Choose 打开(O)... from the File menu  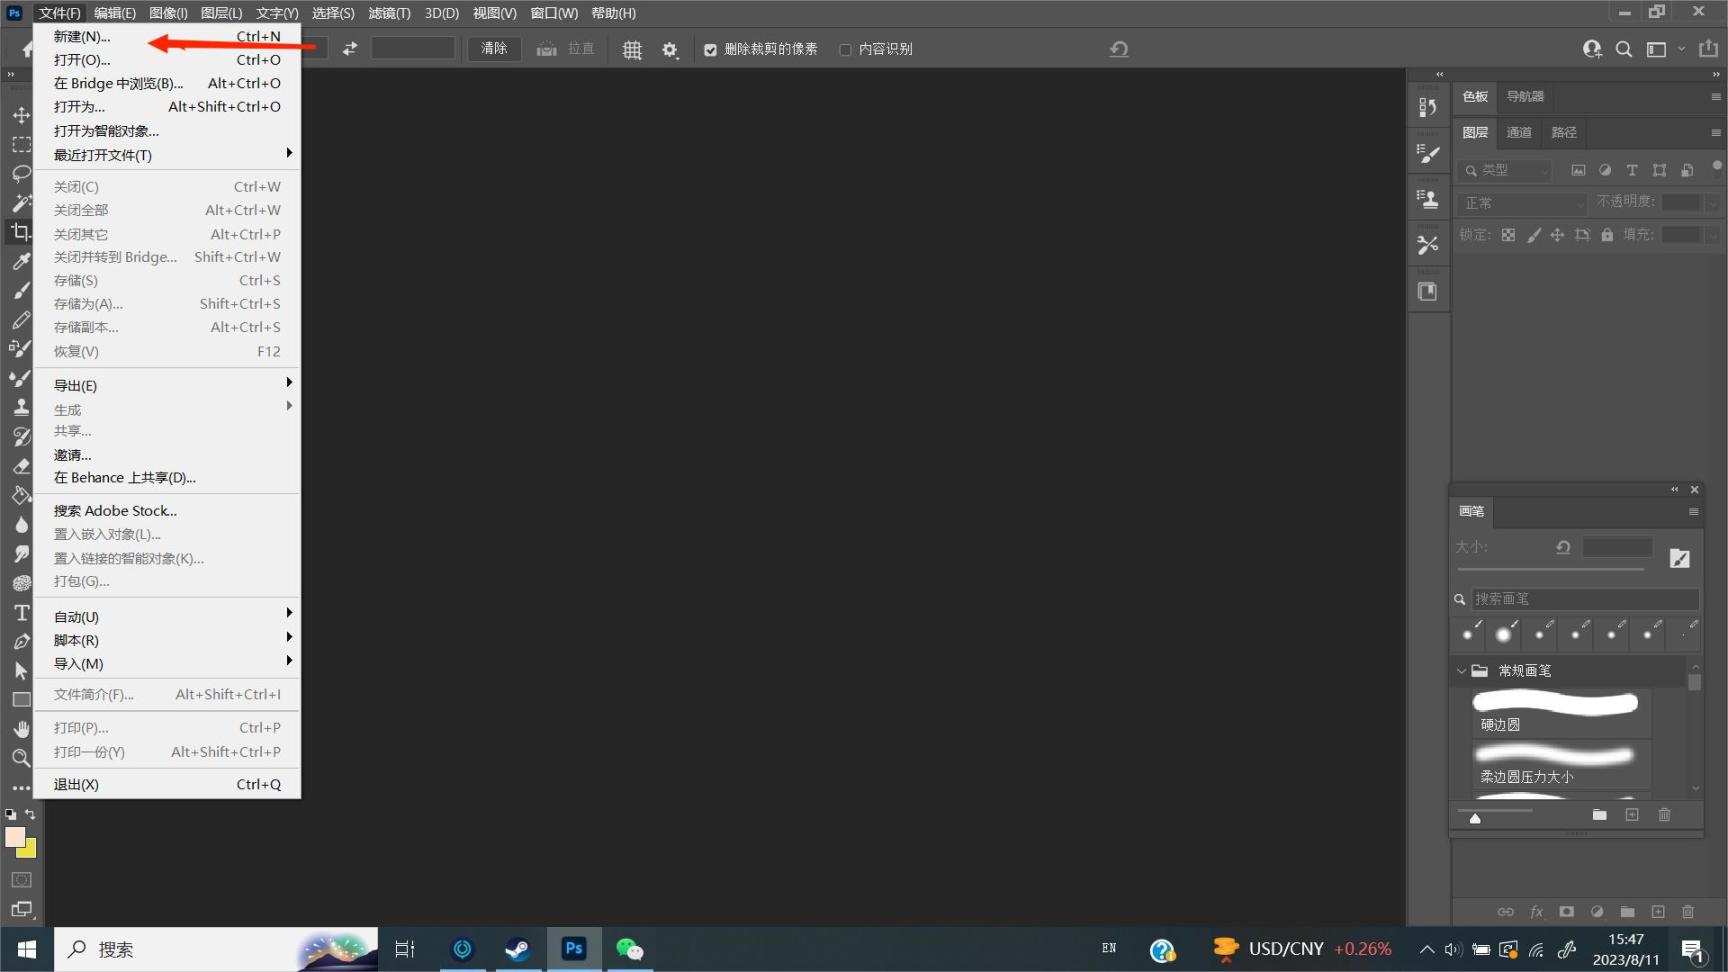(167, 59)
